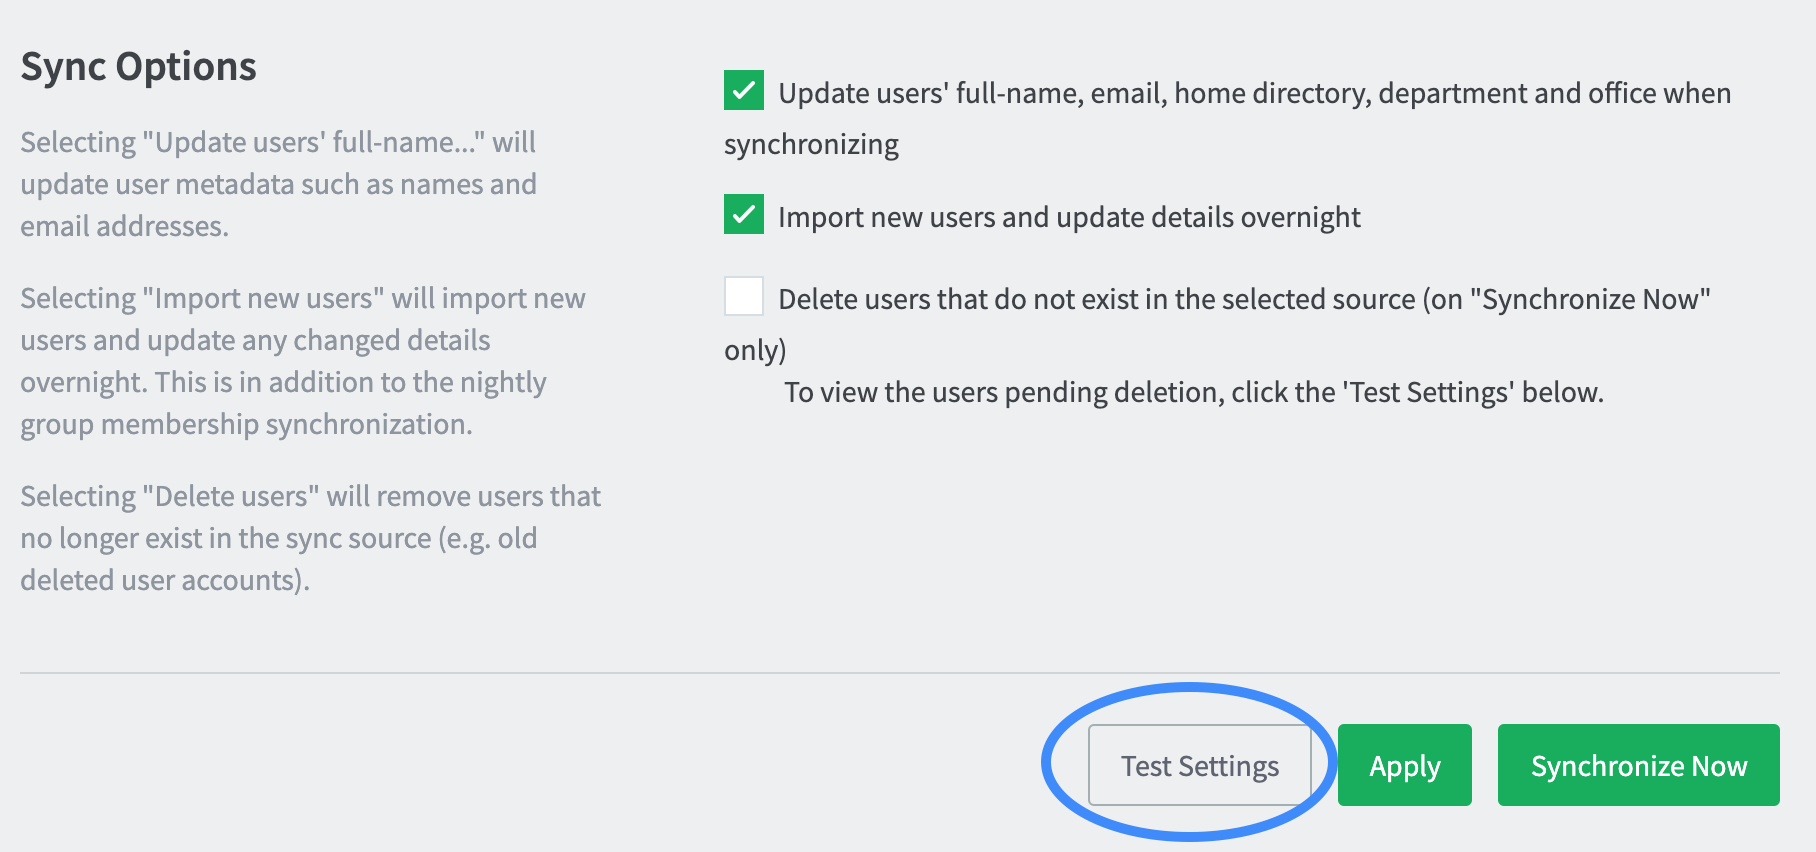Click the help paragraph about updating user metadata
Image resolution: width=1816 pixels, height=852 pixels.
279,184
